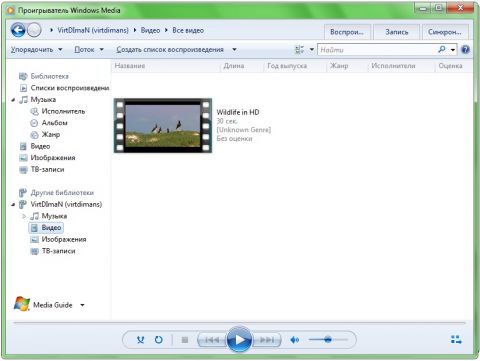Click the Библиотека library icon
This screenshot has height=361, width=480.
(23, 76)
